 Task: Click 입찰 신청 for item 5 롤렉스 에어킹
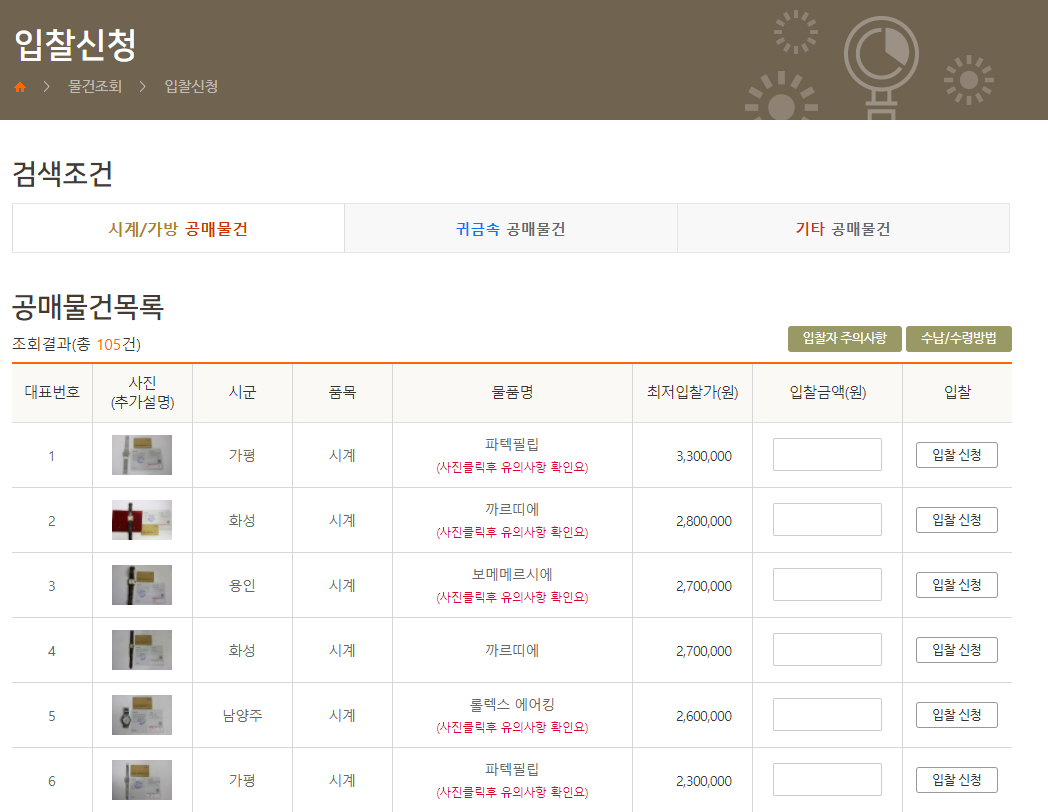pyautogui.click(x=956, y=715)
